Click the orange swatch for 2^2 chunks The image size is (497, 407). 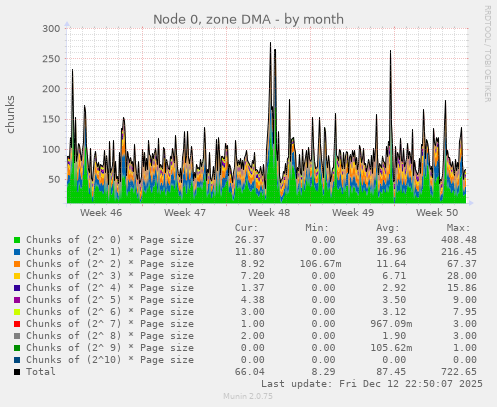click(17, 264)
